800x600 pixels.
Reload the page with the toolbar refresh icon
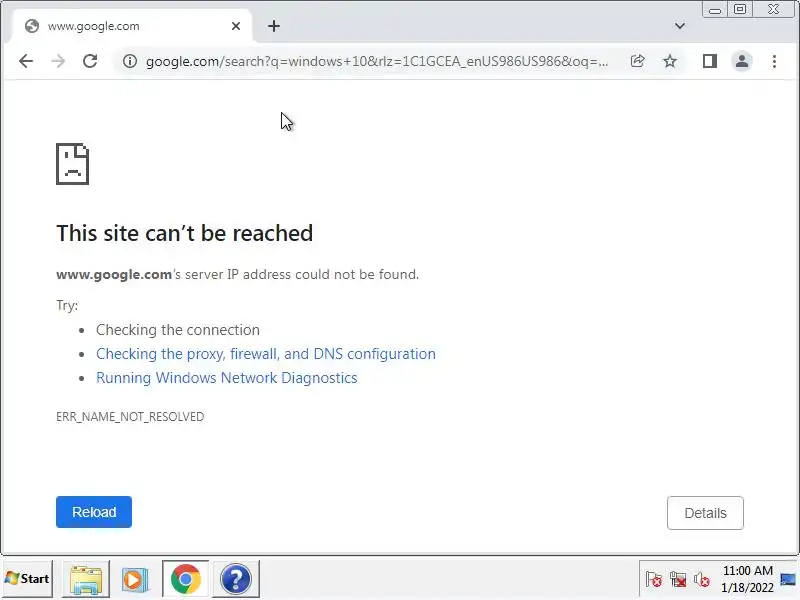tap(90, 61)
